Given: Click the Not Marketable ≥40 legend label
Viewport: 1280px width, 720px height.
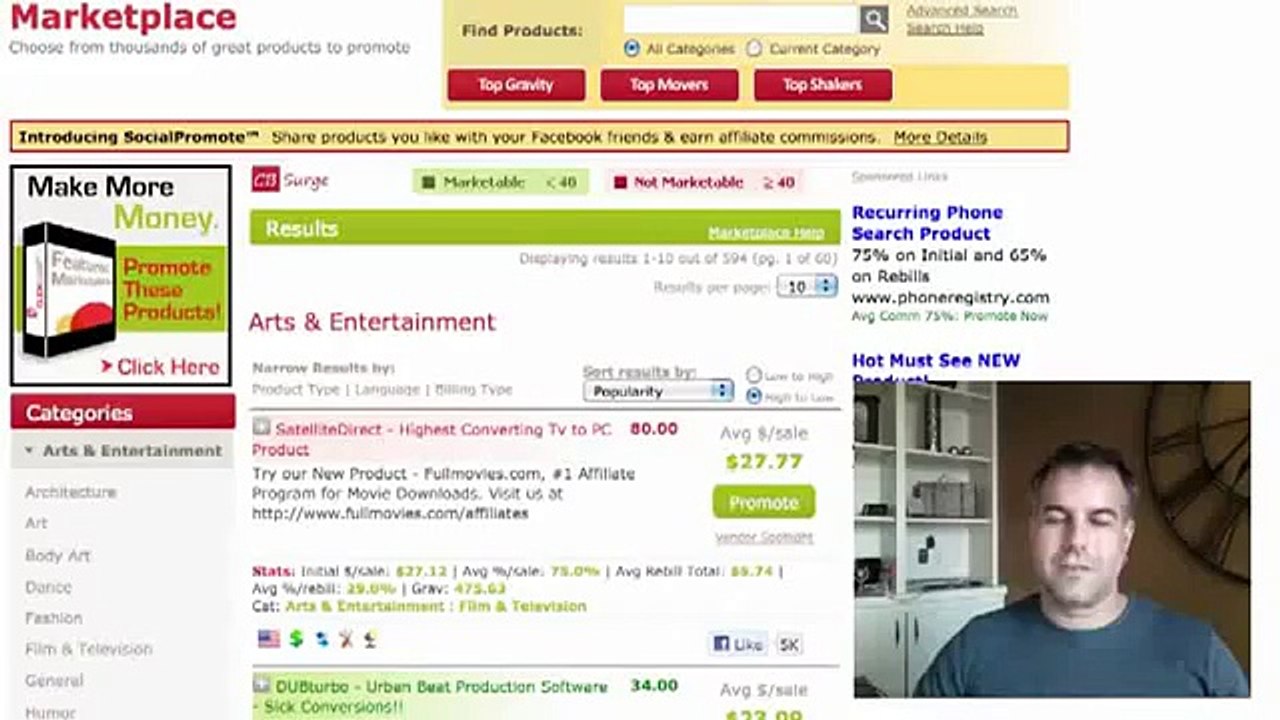Looking at the screenshot, I should pos(704,182).
